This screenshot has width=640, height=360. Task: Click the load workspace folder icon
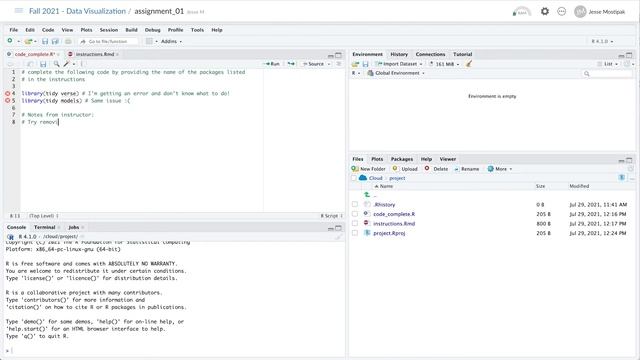(355, 64)
